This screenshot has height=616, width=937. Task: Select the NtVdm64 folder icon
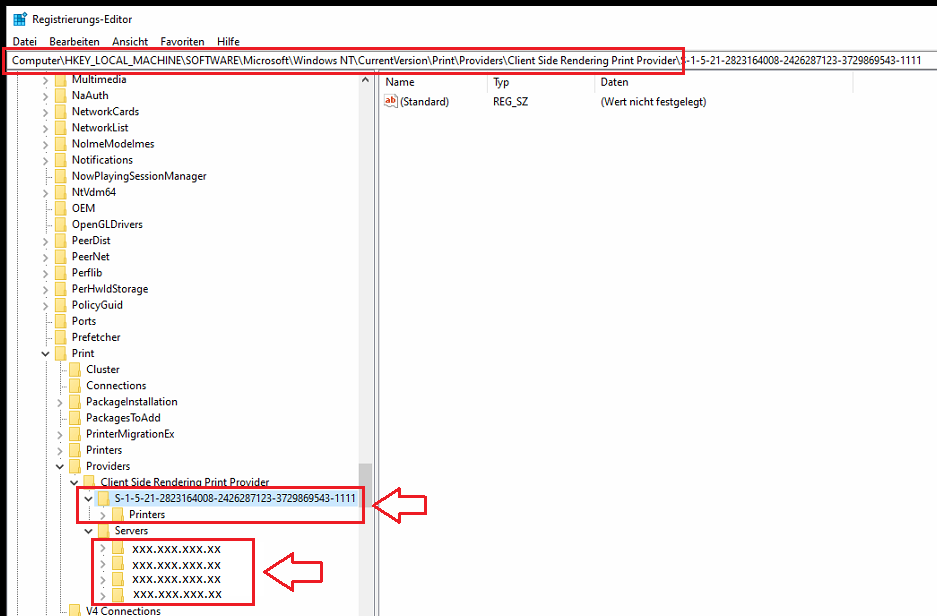point(60,192)
